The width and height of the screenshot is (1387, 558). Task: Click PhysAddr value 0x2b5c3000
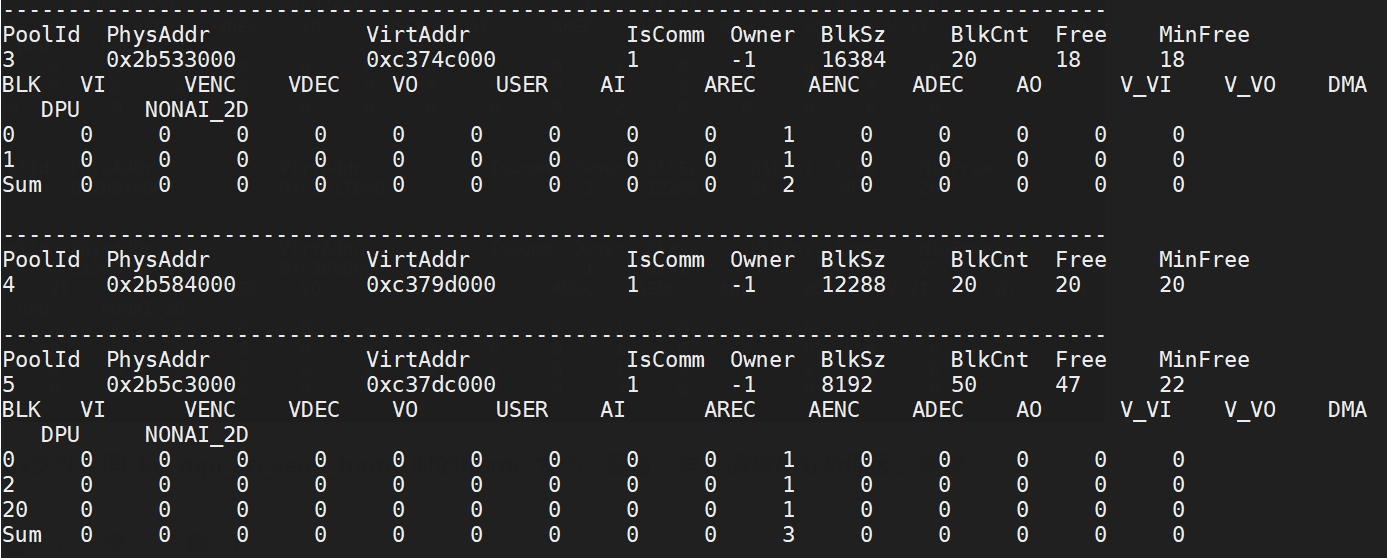171,385
